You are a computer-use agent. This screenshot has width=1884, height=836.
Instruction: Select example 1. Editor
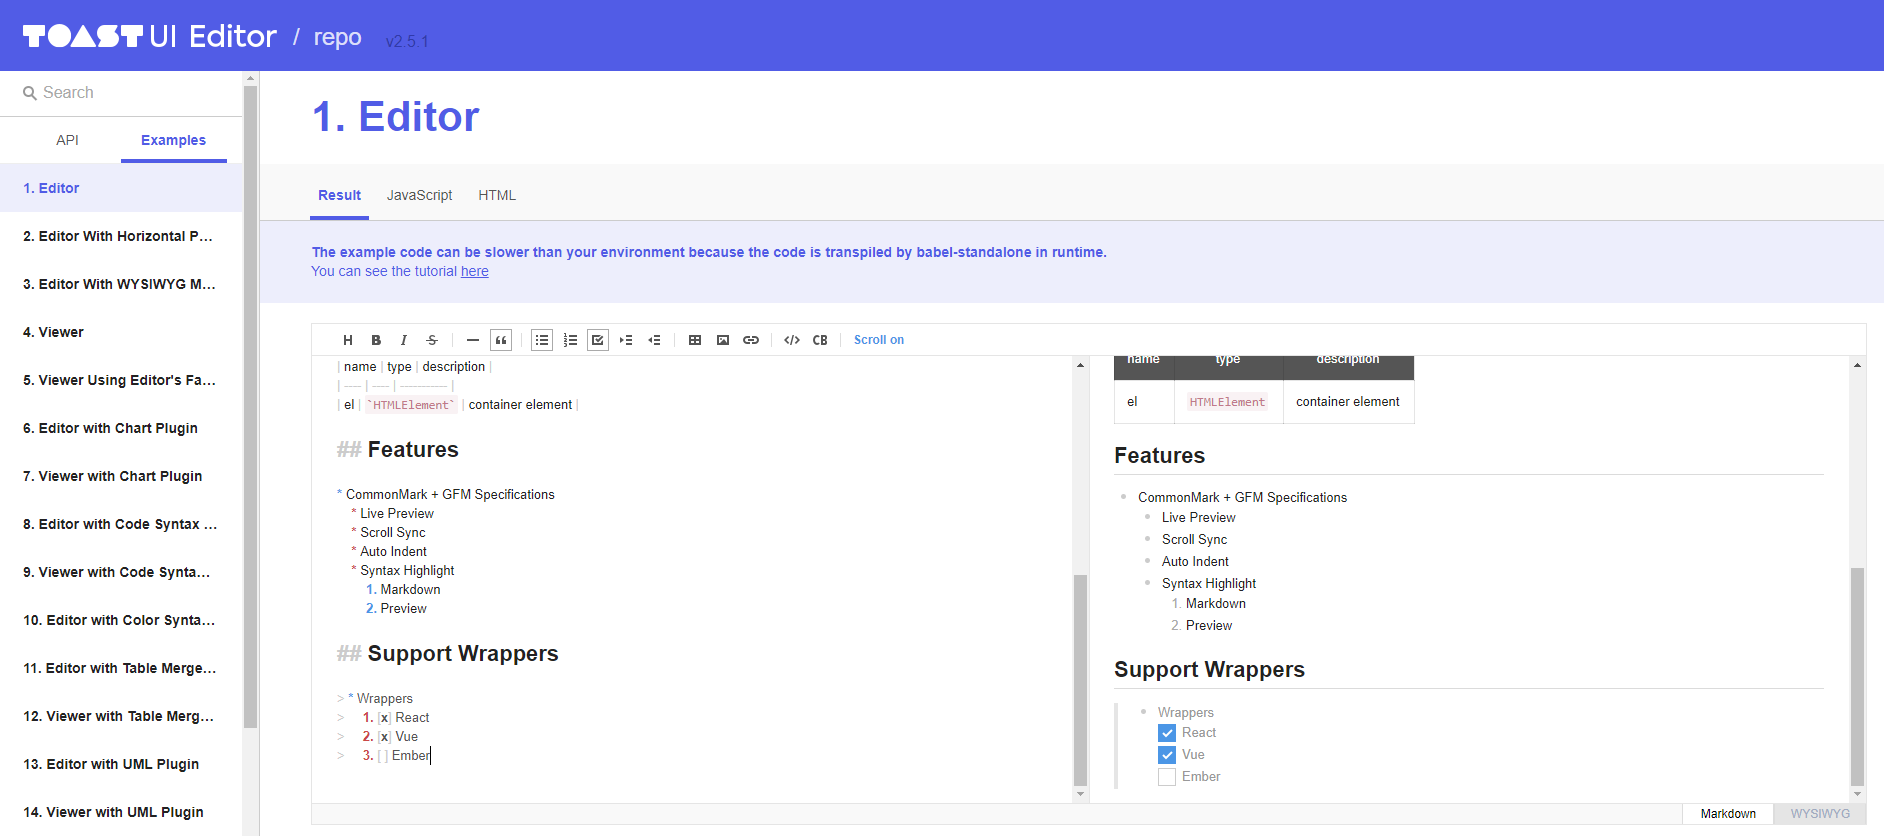point(121,188)
